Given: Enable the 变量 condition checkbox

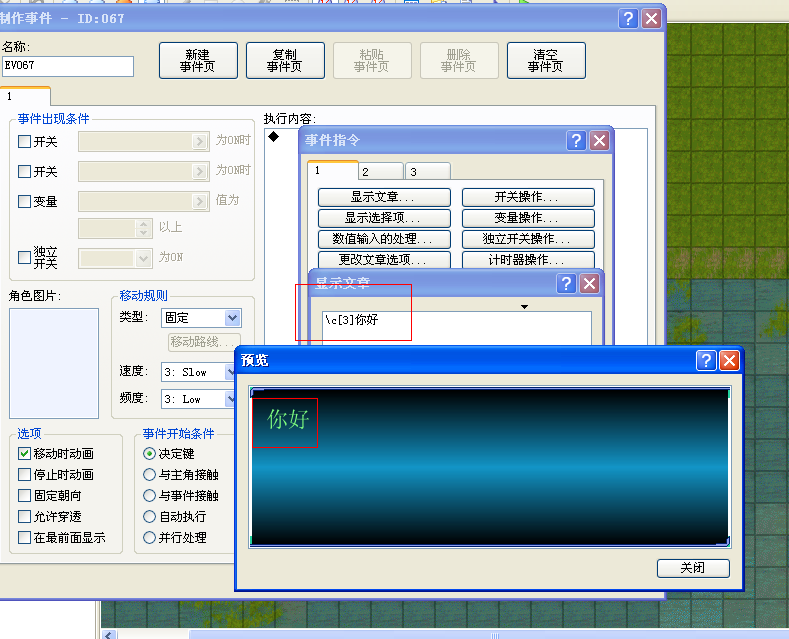Looking at the screenshot, I should tap(24, 202).
